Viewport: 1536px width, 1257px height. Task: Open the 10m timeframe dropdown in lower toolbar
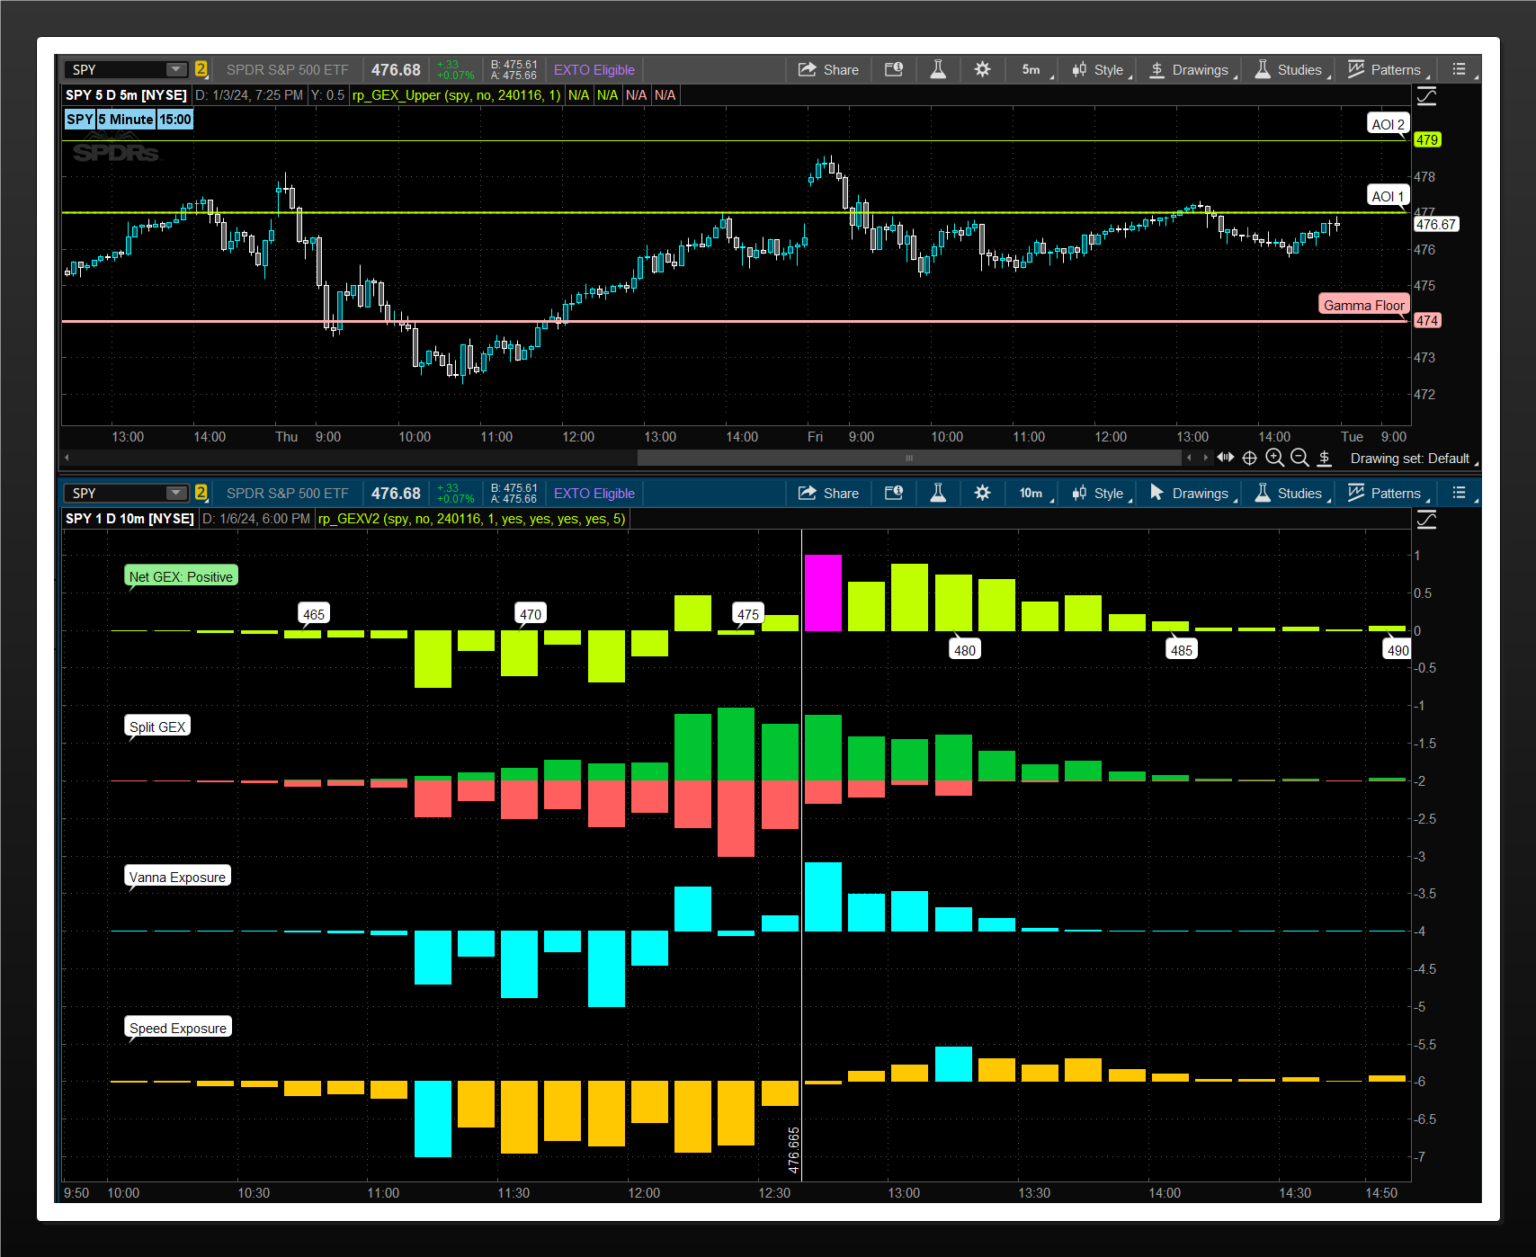point(1036,493)
